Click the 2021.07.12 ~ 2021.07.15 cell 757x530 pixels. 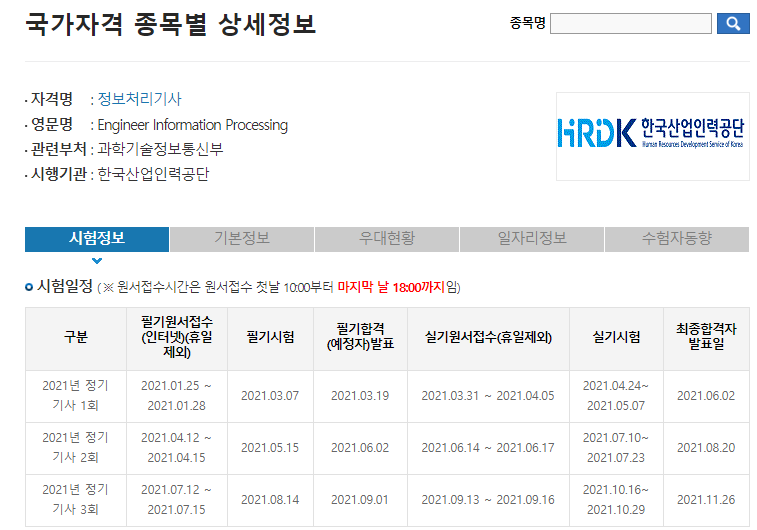point(177,500)
